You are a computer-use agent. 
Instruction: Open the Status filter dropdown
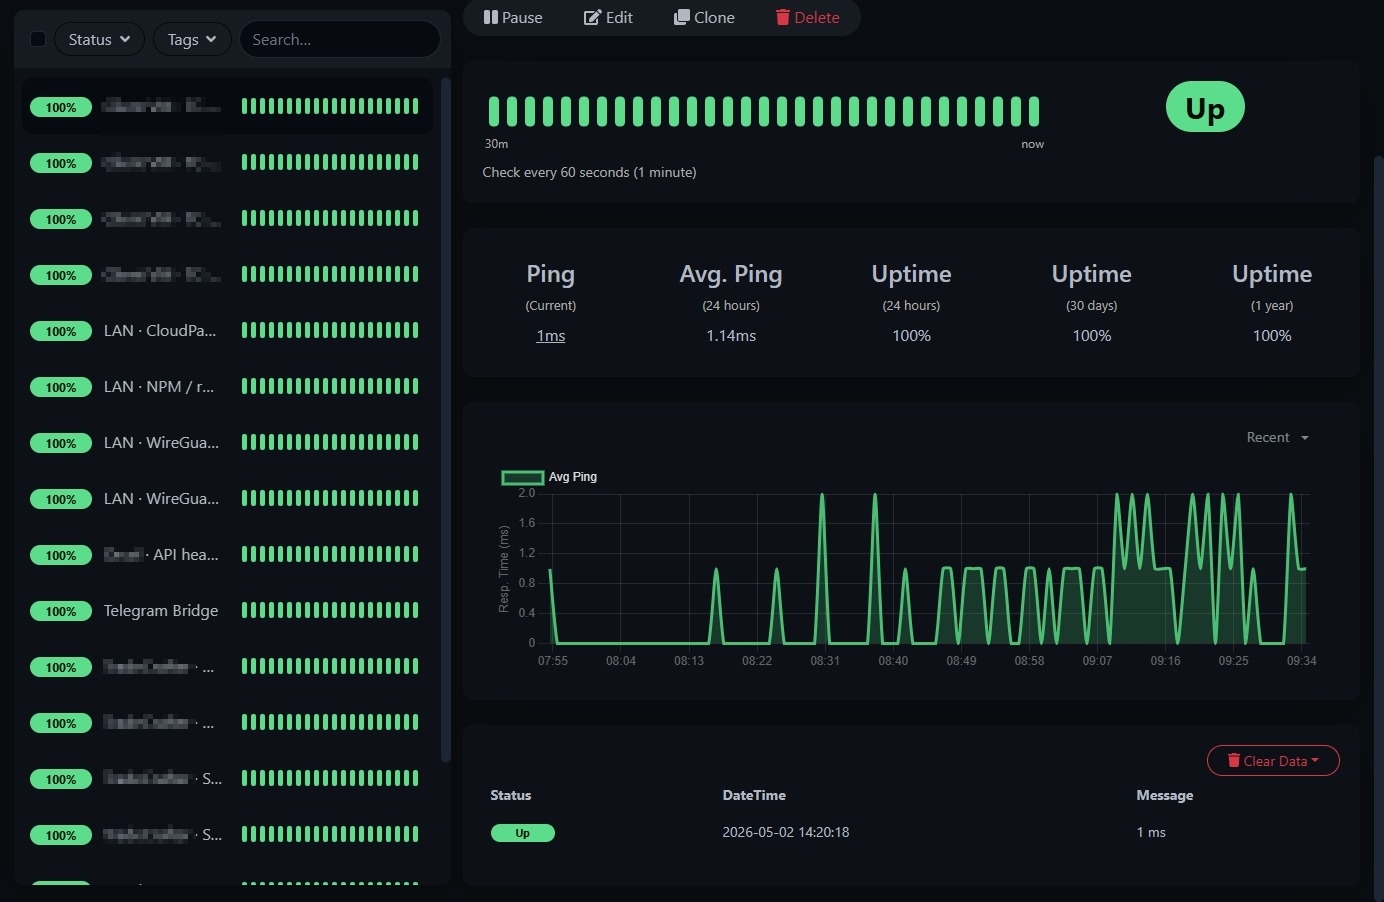tap(99, 39)
